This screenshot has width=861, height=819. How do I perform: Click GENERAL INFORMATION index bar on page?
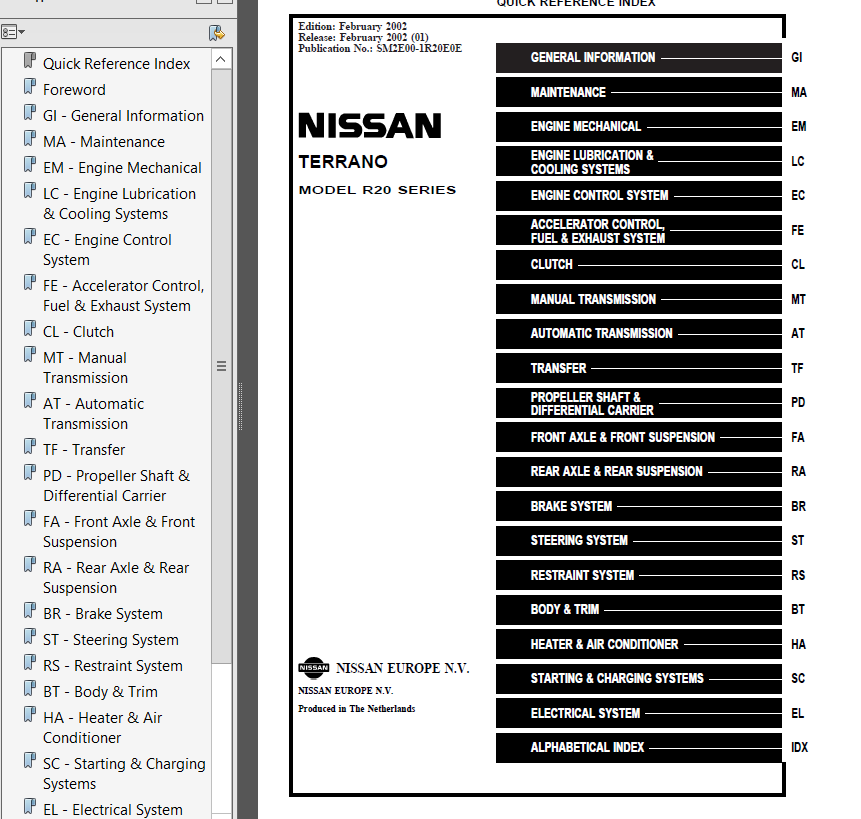[639, 58]
